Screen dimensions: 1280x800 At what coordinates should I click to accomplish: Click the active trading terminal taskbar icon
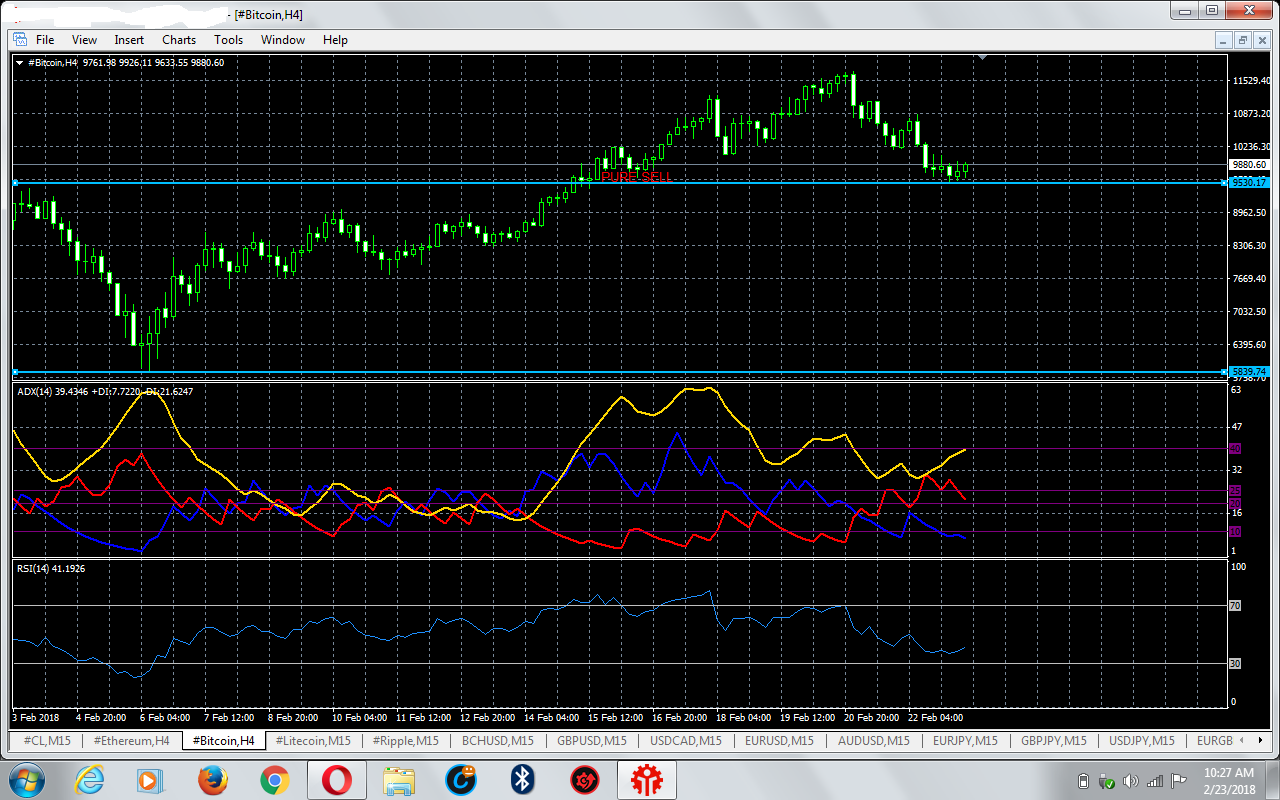[x=647, y=779]
